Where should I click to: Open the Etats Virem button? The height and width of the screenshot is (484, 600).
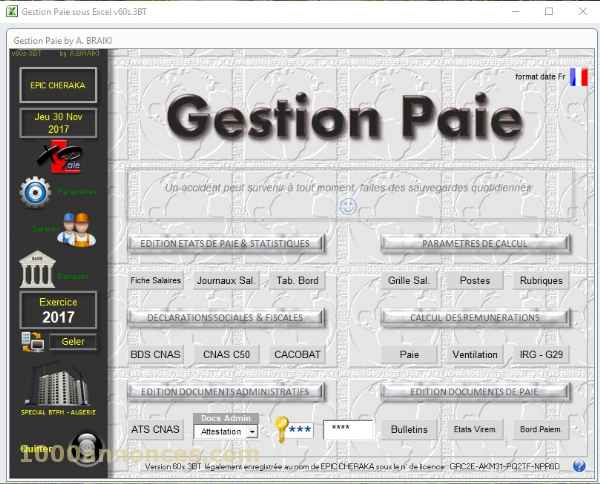tap(475, 430)
